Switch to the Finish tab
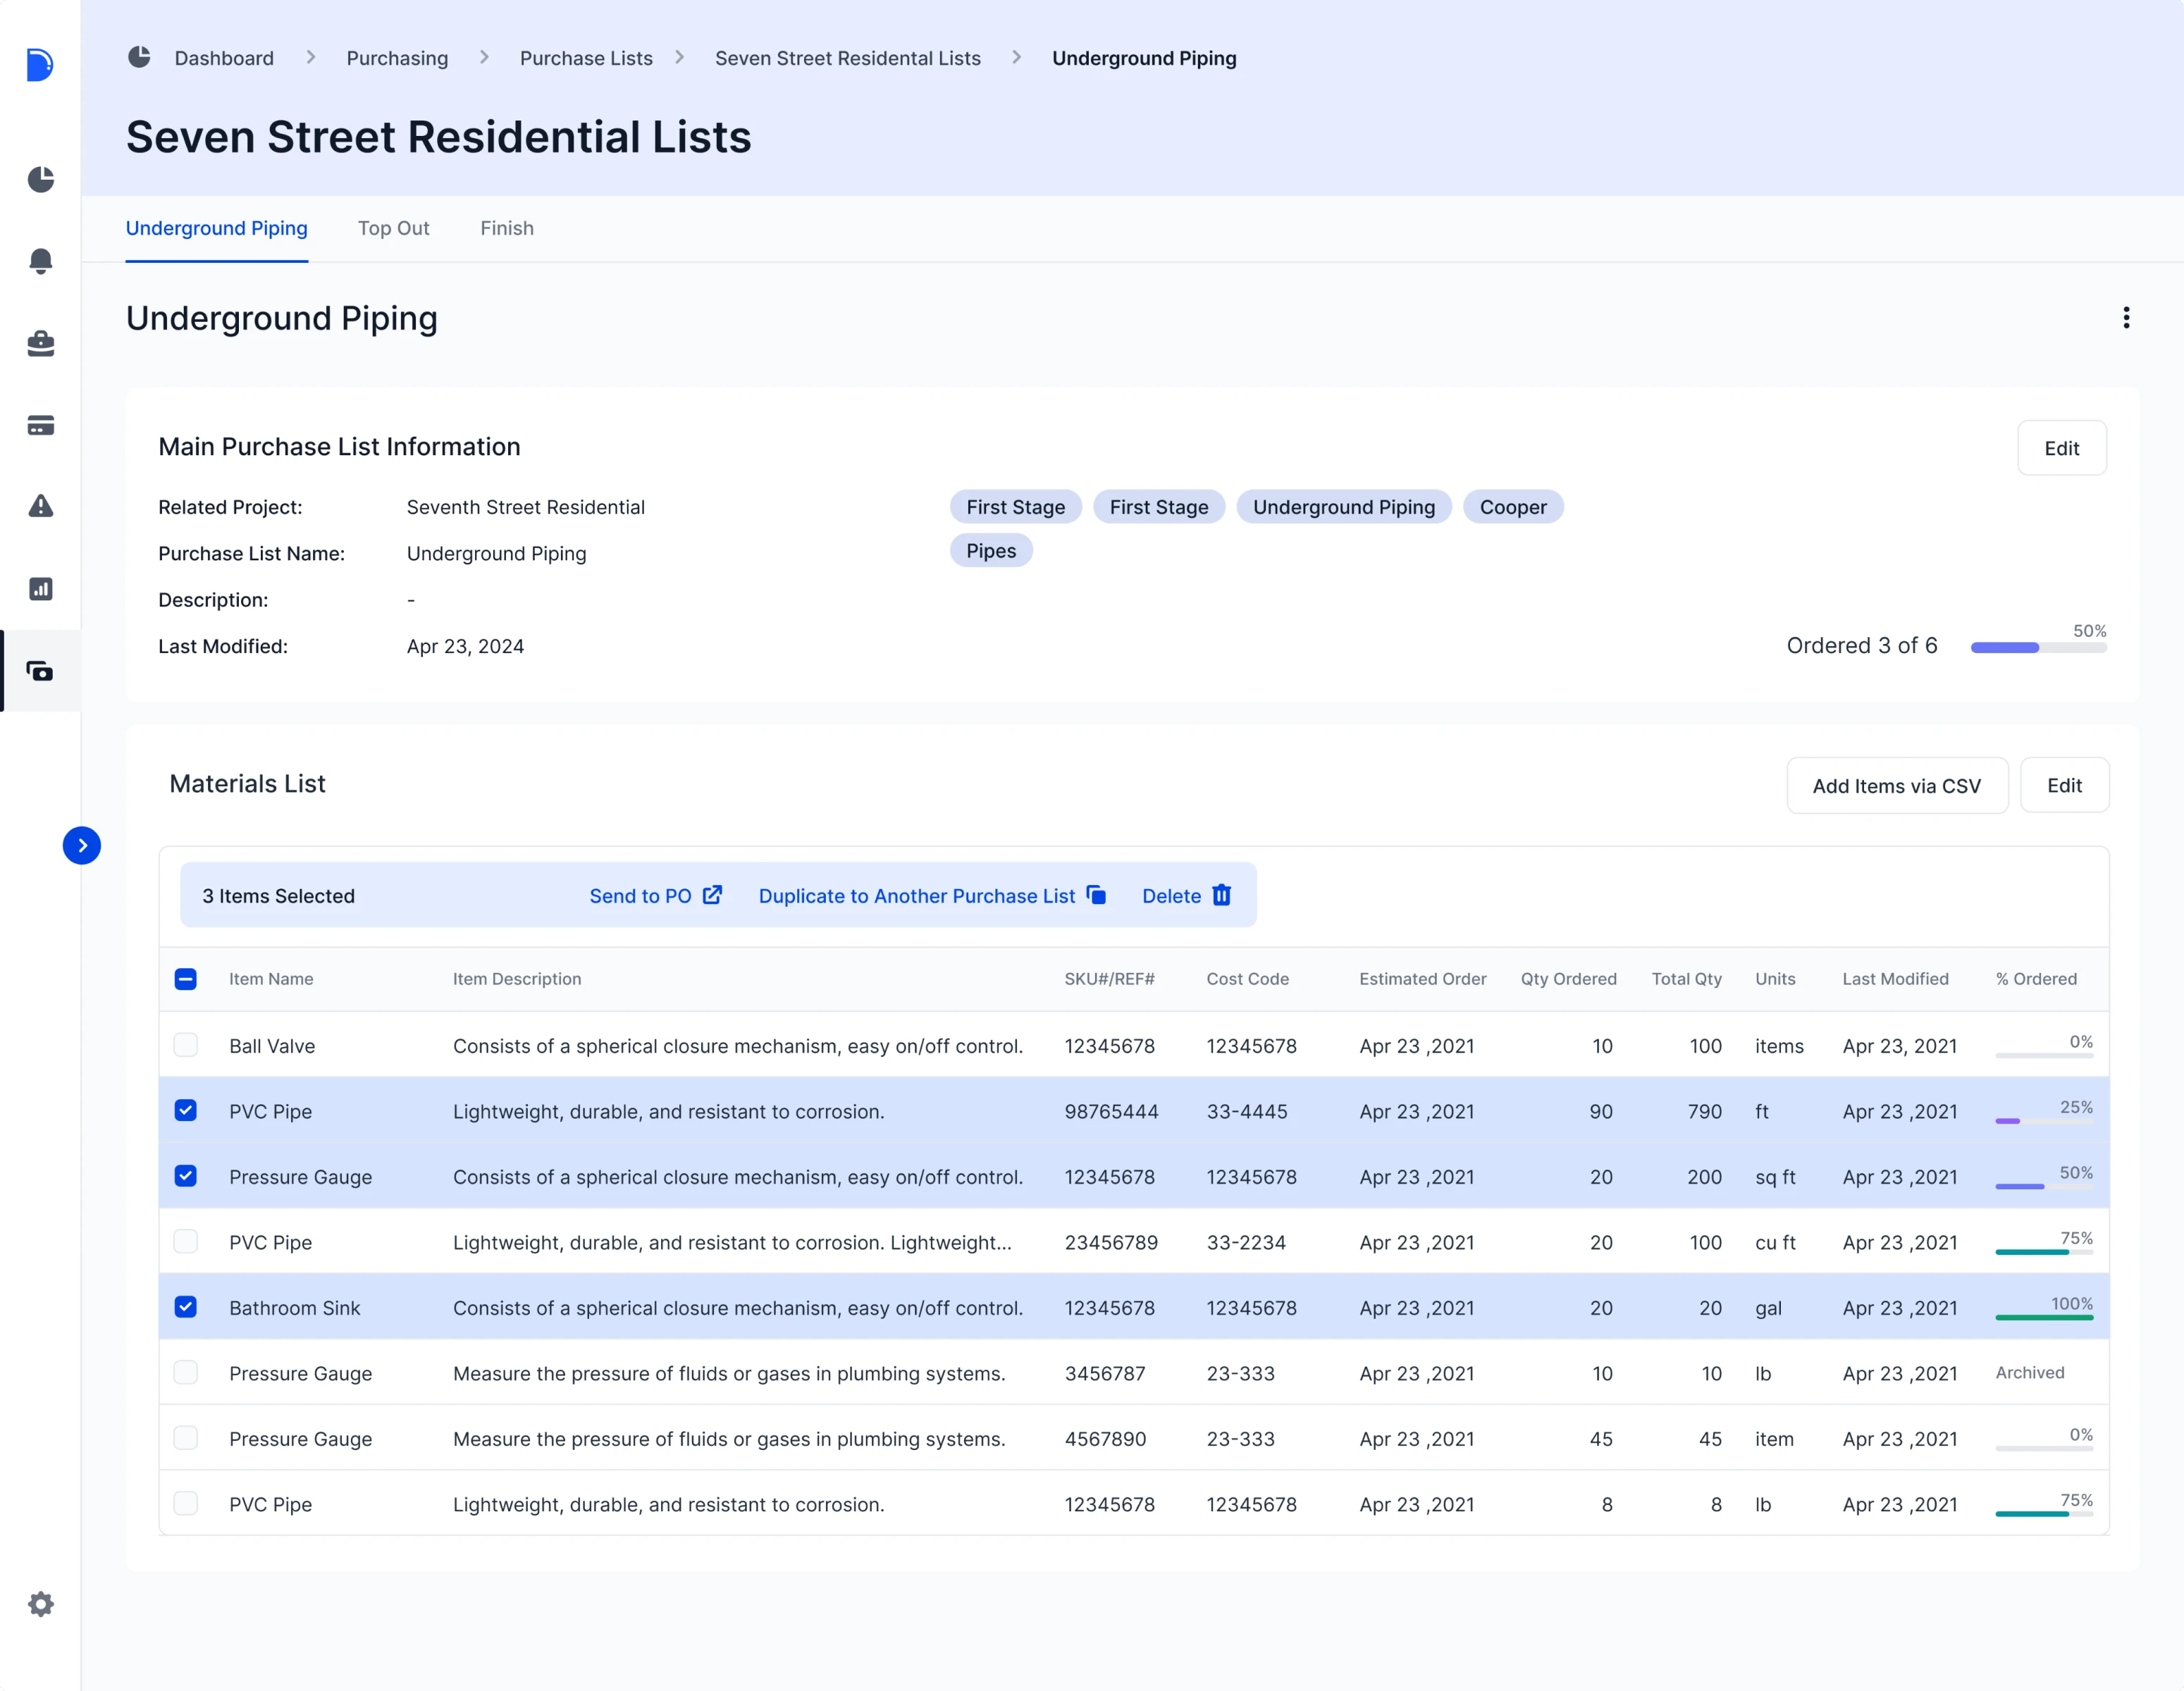The height and width of the screenshot is (1691, 2184). pos(506,228)
